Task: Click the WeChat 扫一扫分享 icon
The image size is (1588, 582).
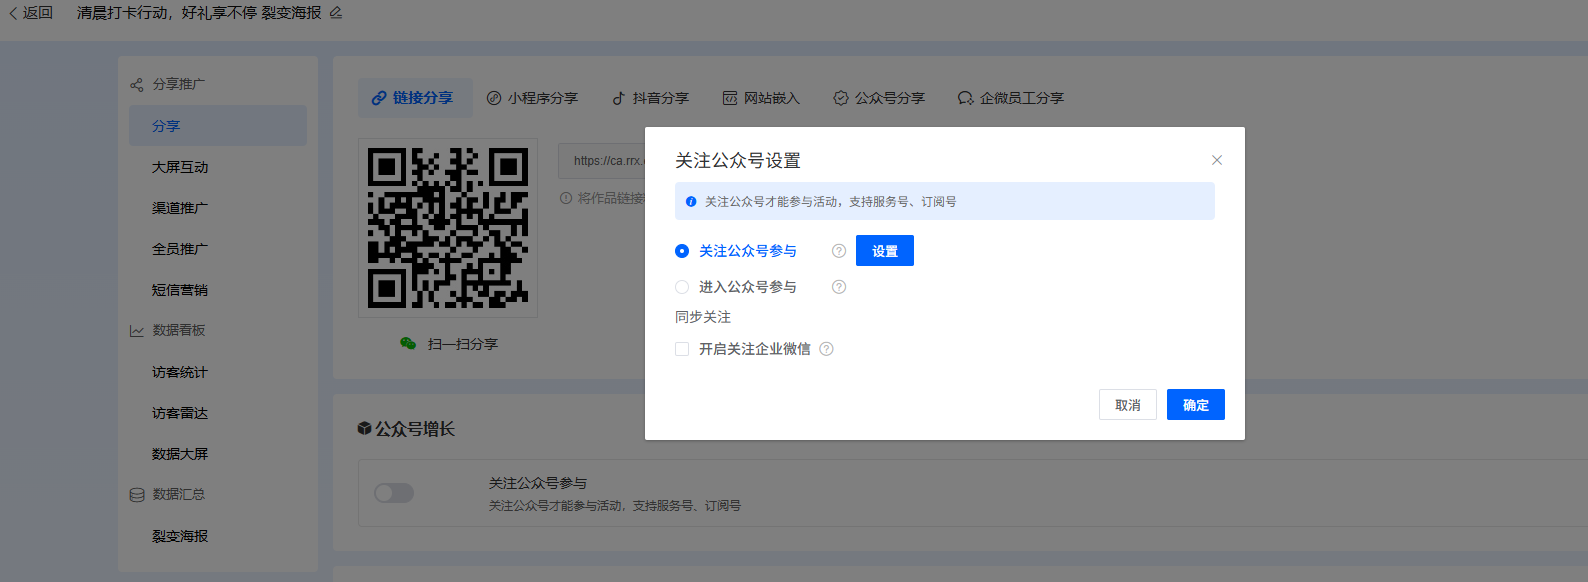Action: [408, 343]
